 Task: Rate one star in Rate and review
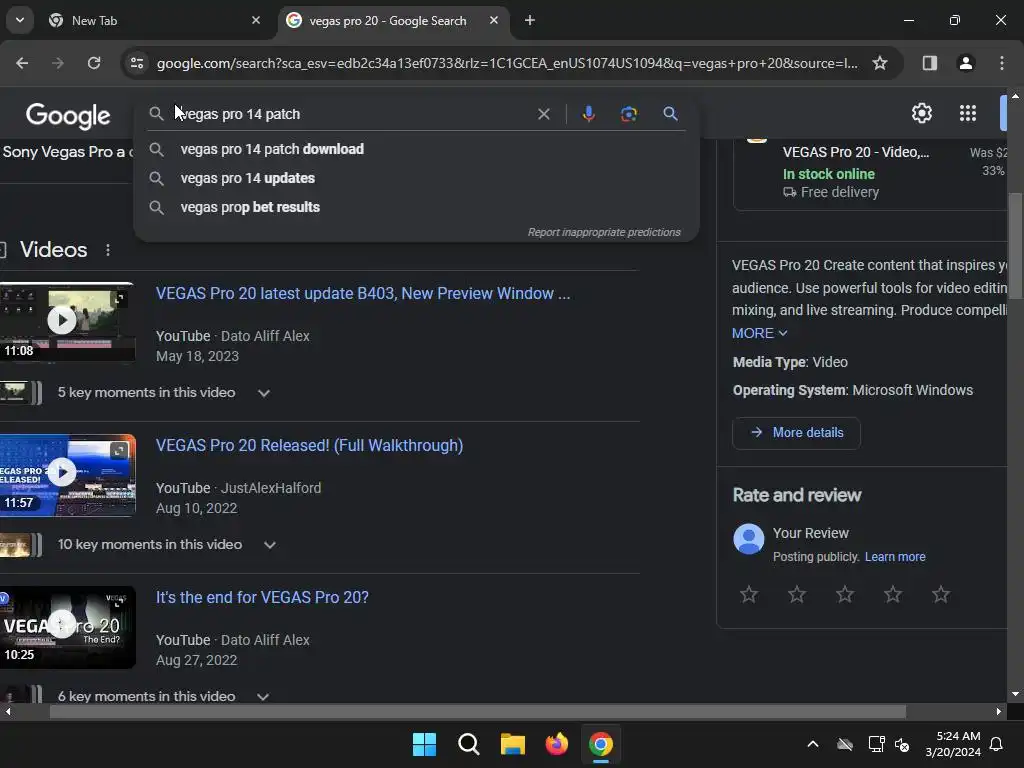point(749,594)
